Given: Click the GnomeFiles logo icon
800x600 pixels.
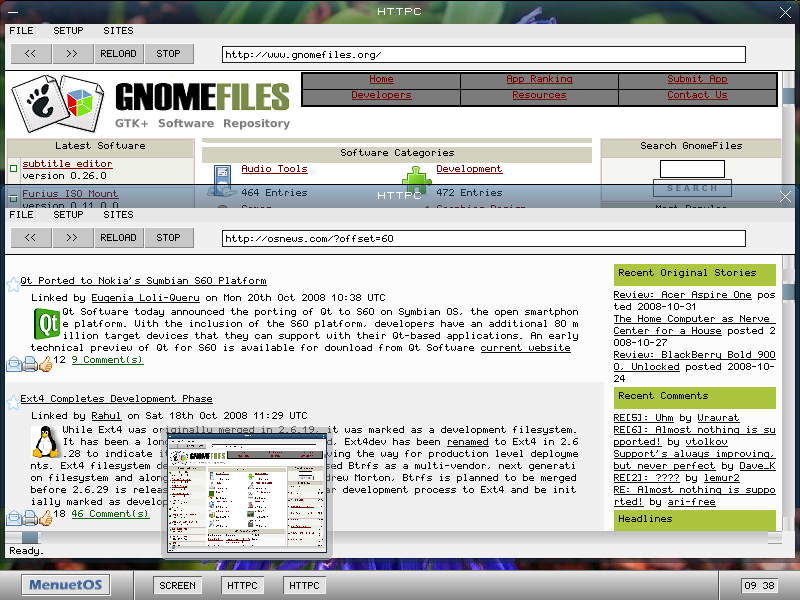Looking at the screenshot, I should tap(58, 103).
